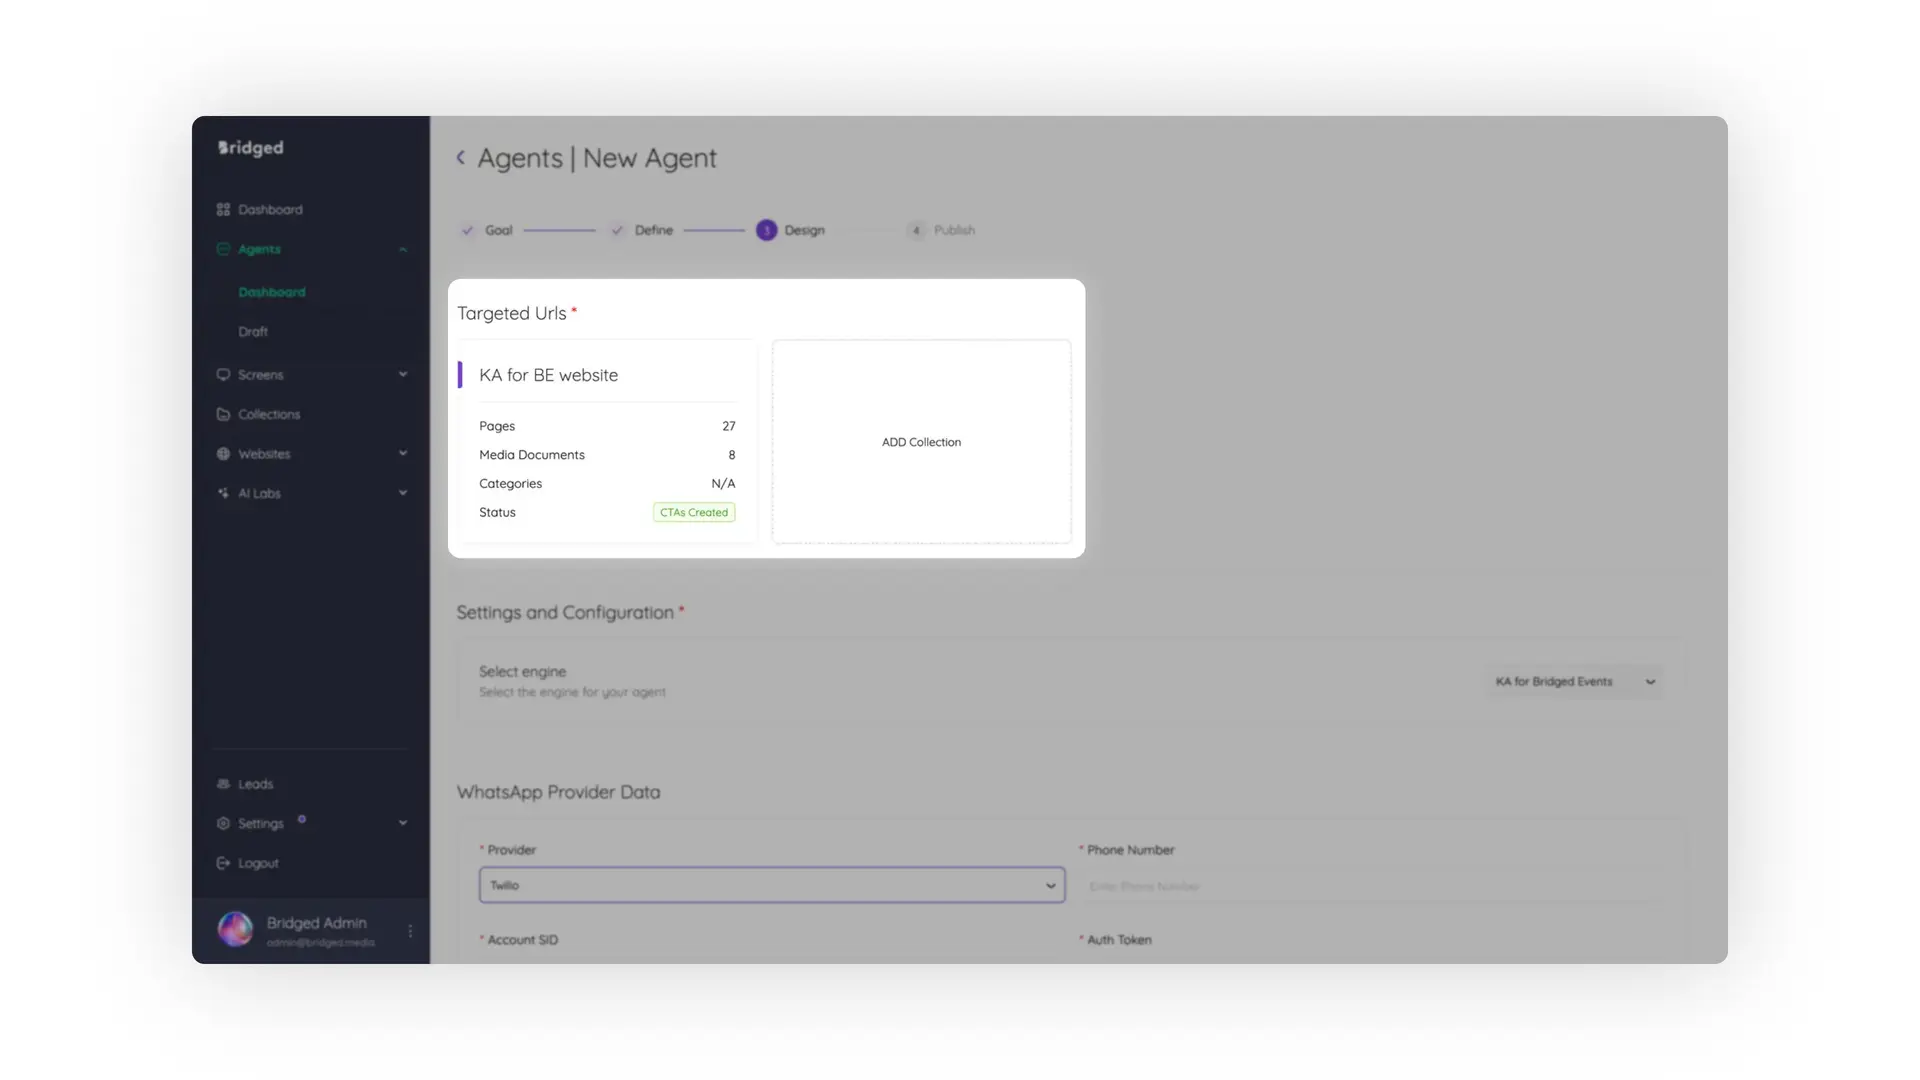
Task: Switch to the Draft tab
Action: point(253,331)
